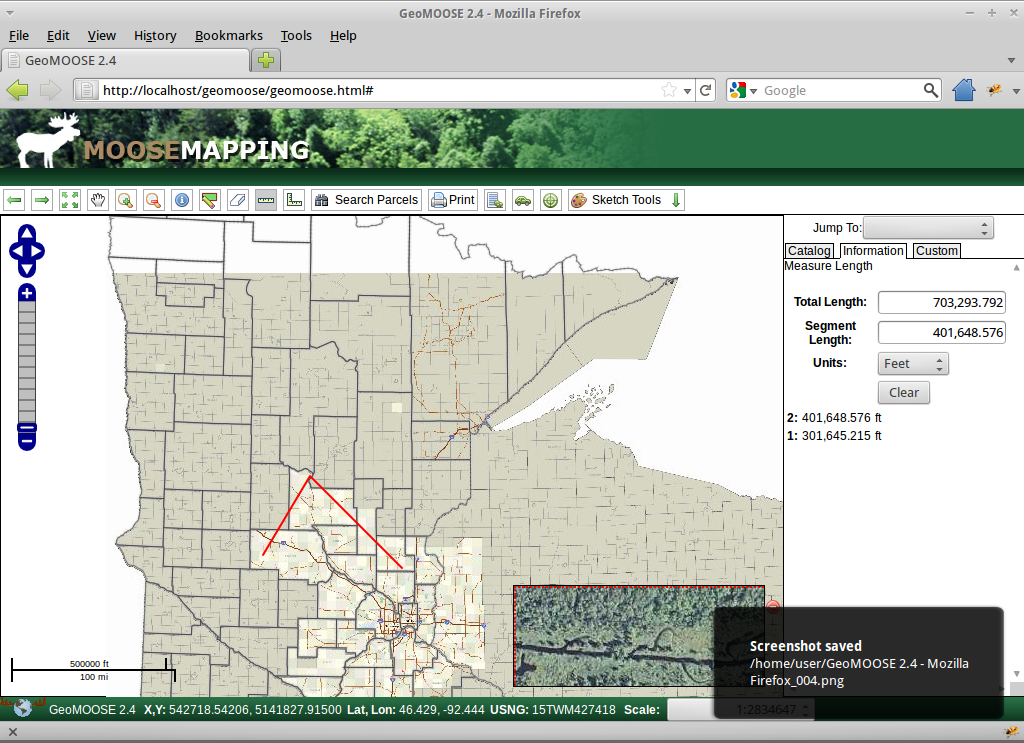Switch to the Information tab
Screen dimensions: 1024x743
click(873, 251)
